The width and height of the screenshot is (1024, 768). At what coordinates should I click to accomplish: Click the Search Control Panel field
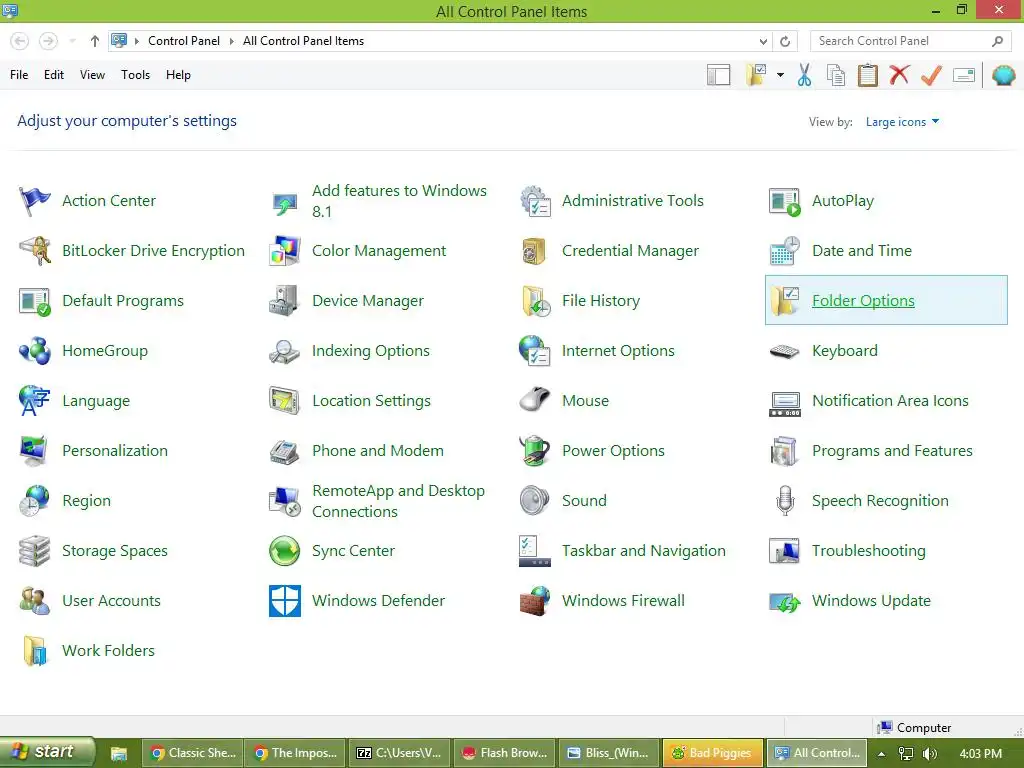point(910,41)
